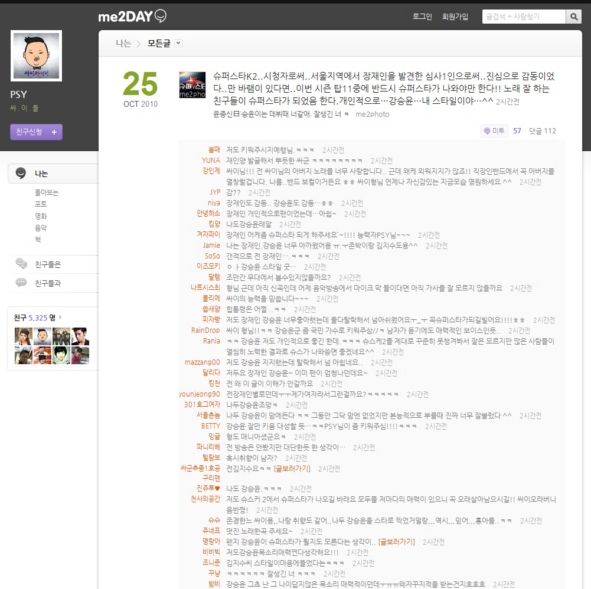Click the dark-haired man profile in friends grid
This screenshot has height=589, width=591.
[80, 336]
